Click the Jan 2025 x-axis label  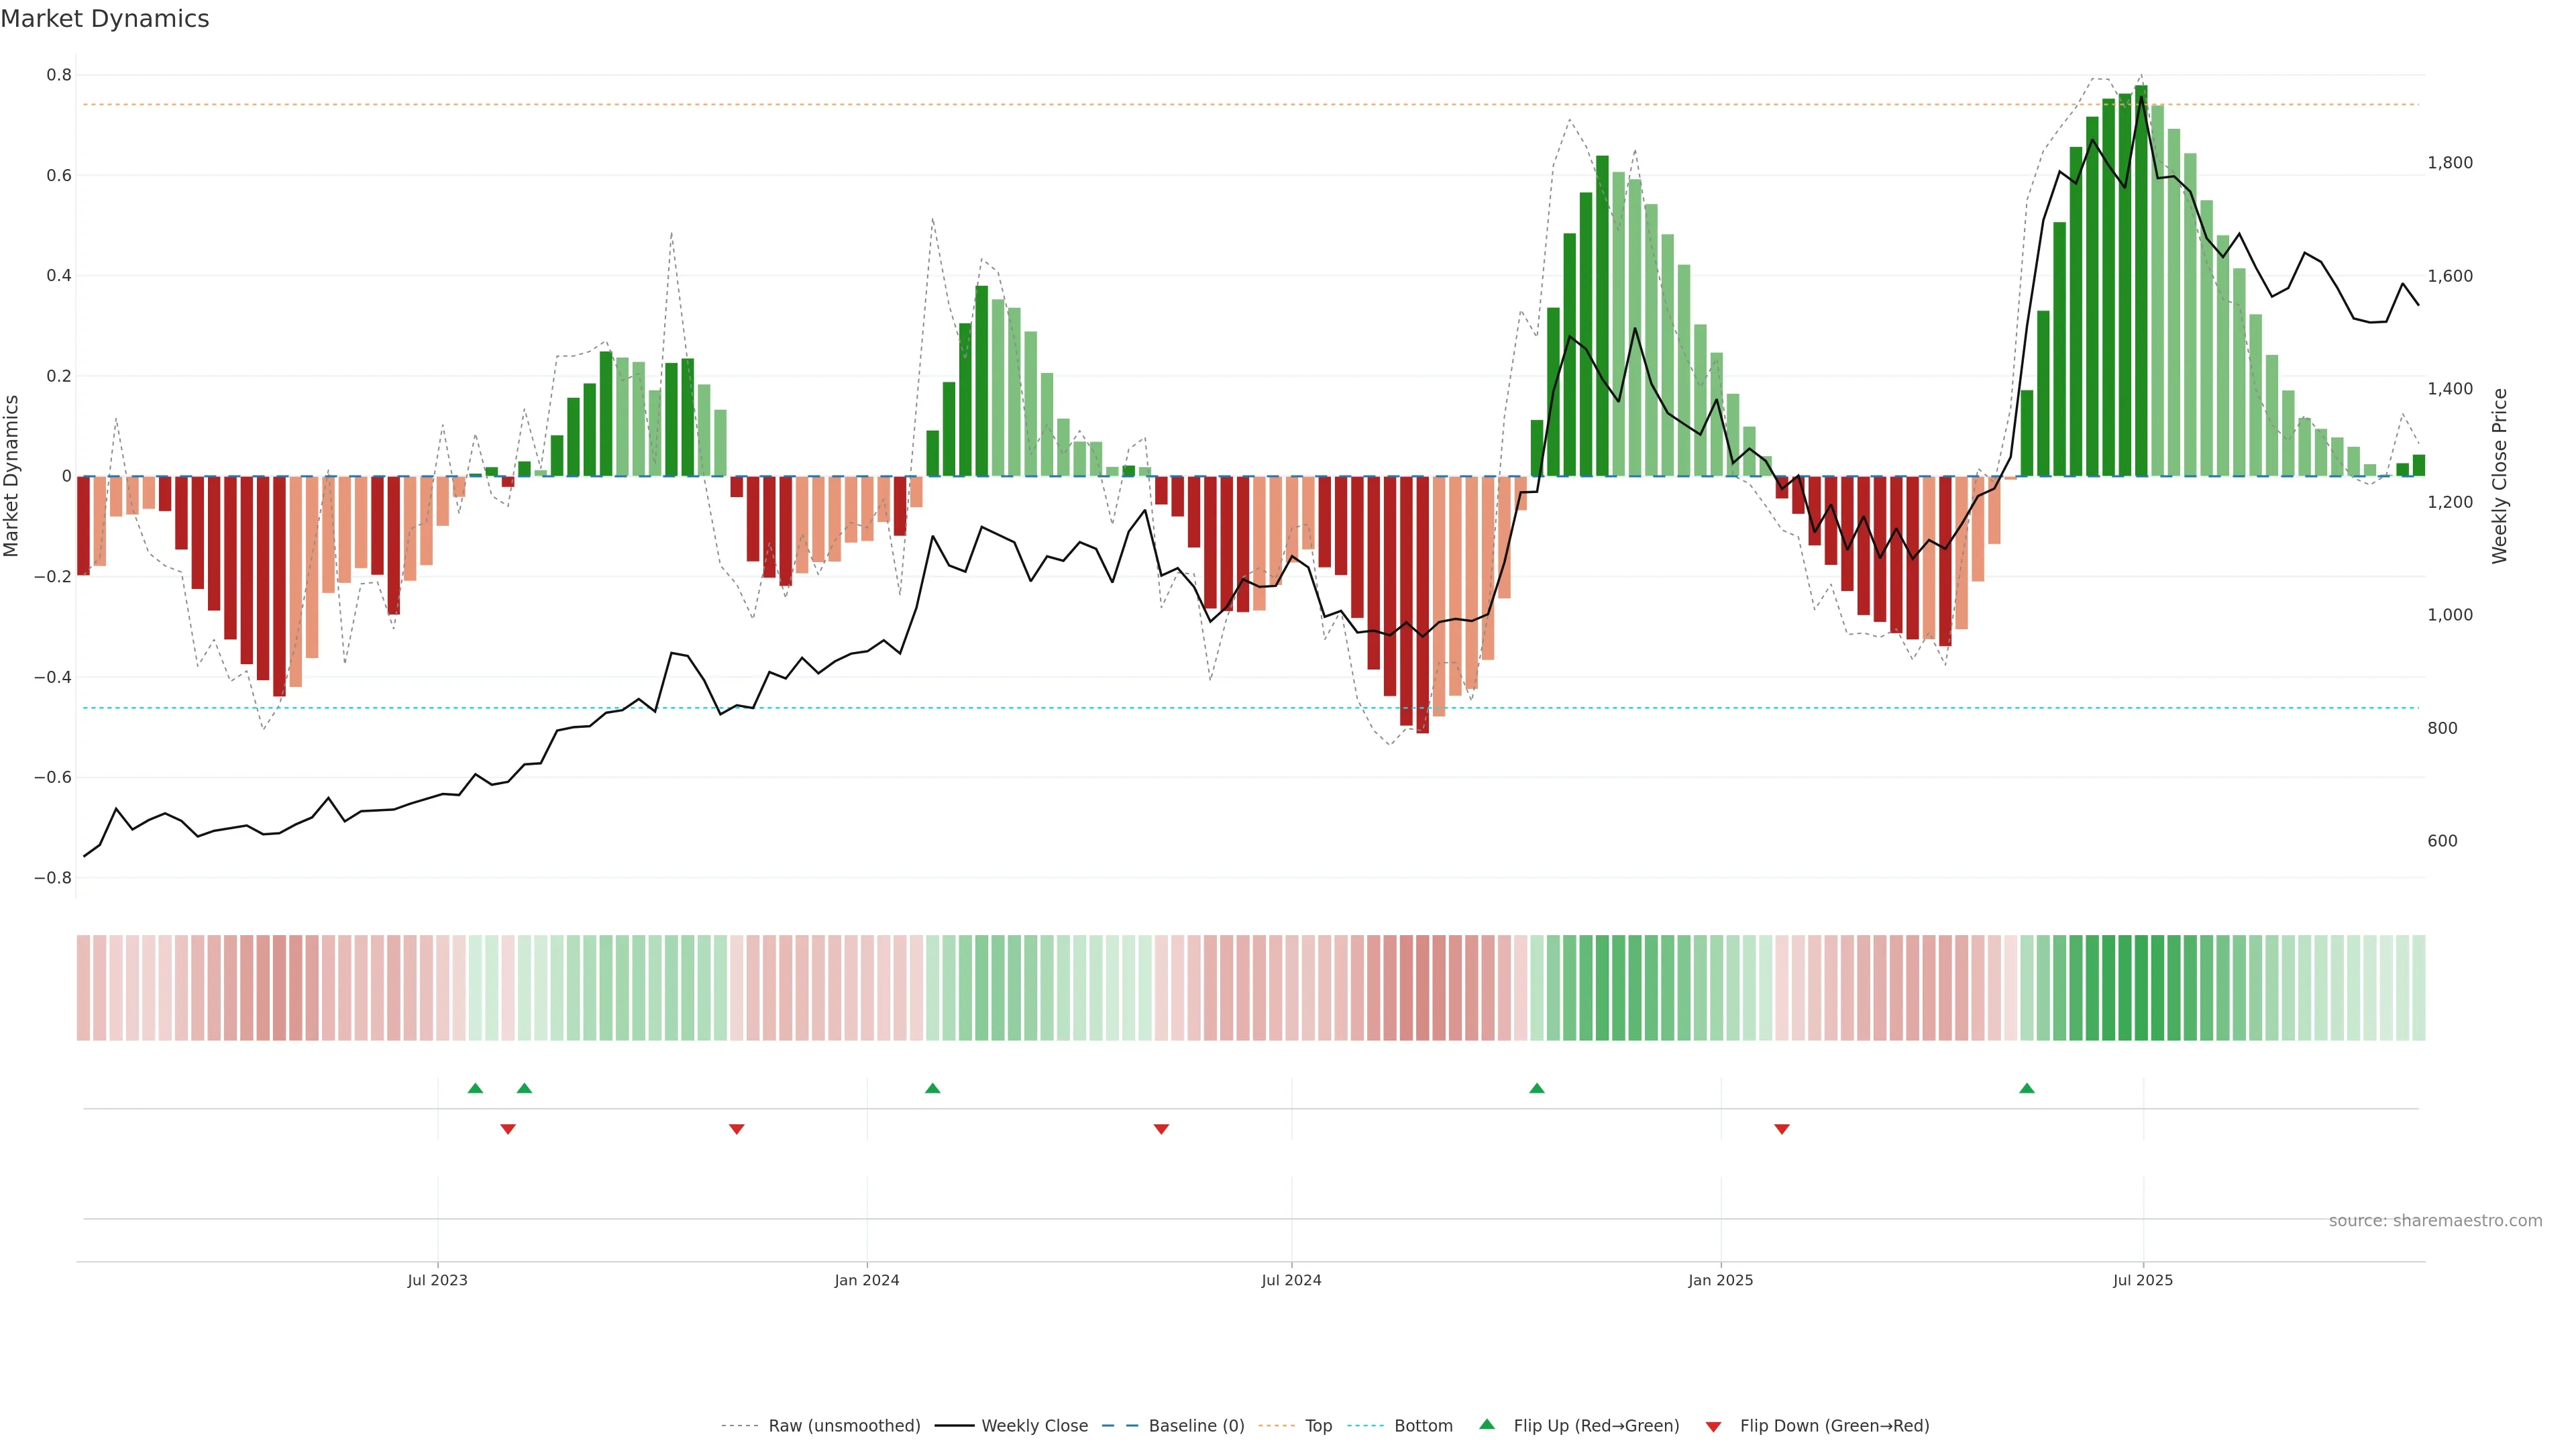[x=1720, y=1280]
